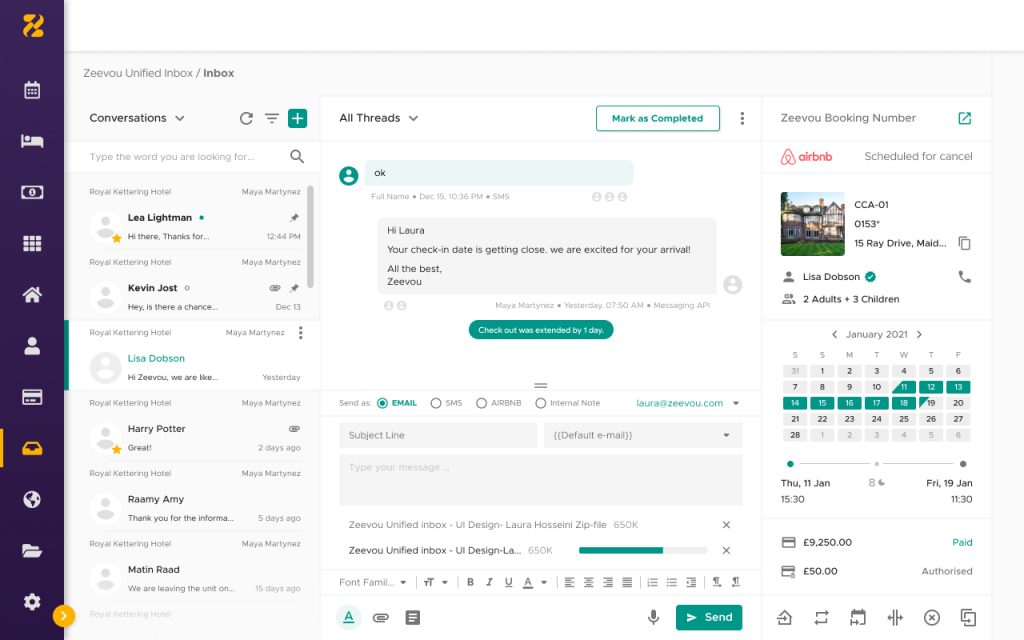The image size is (1024, 640).
Task: Toggle bold formatting
Action: (x=470, y=582)
